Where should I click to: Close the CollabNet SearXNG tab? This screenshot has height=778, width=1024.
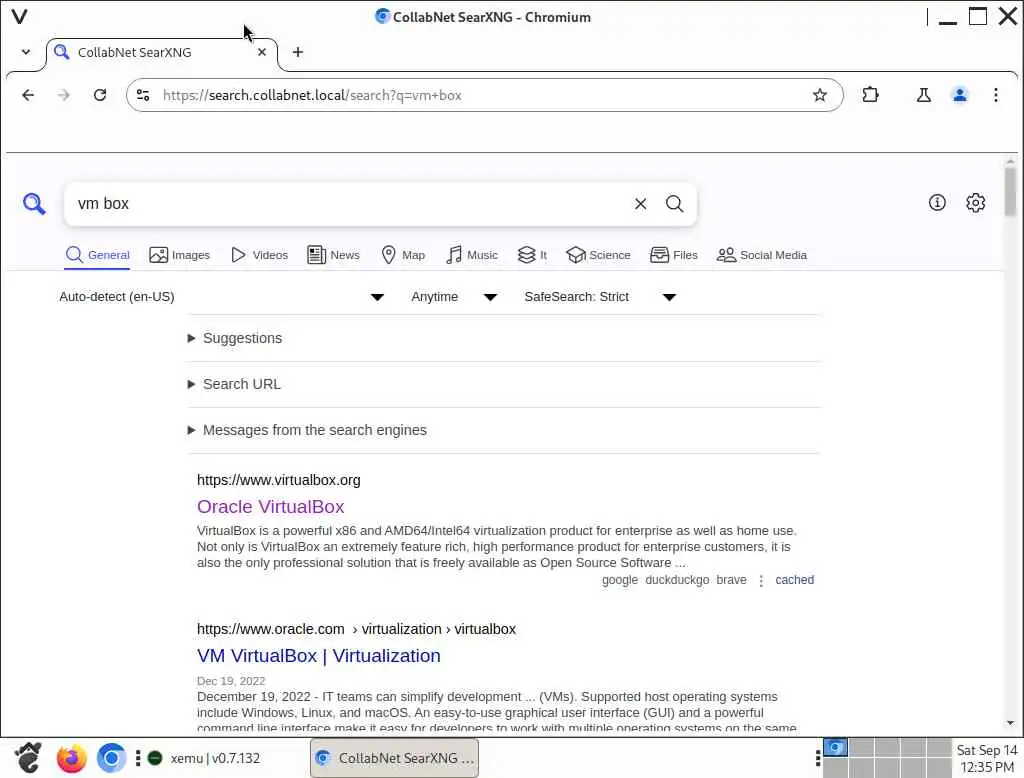pyautogui.click(x=262, y=52)
